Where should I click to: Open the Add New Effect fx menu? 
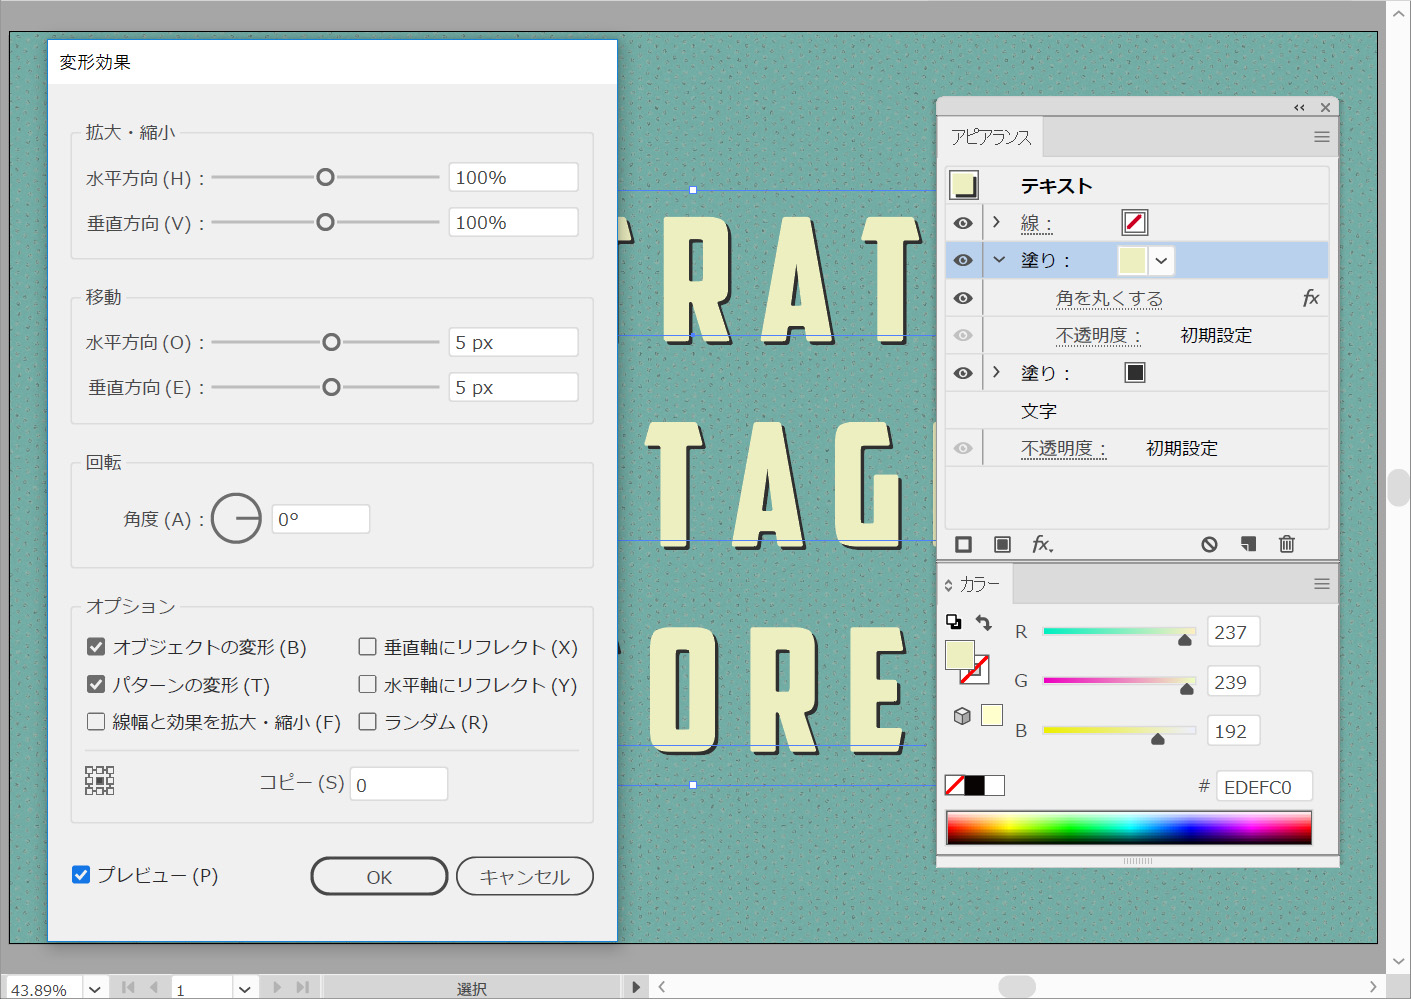click(1042, 544)
